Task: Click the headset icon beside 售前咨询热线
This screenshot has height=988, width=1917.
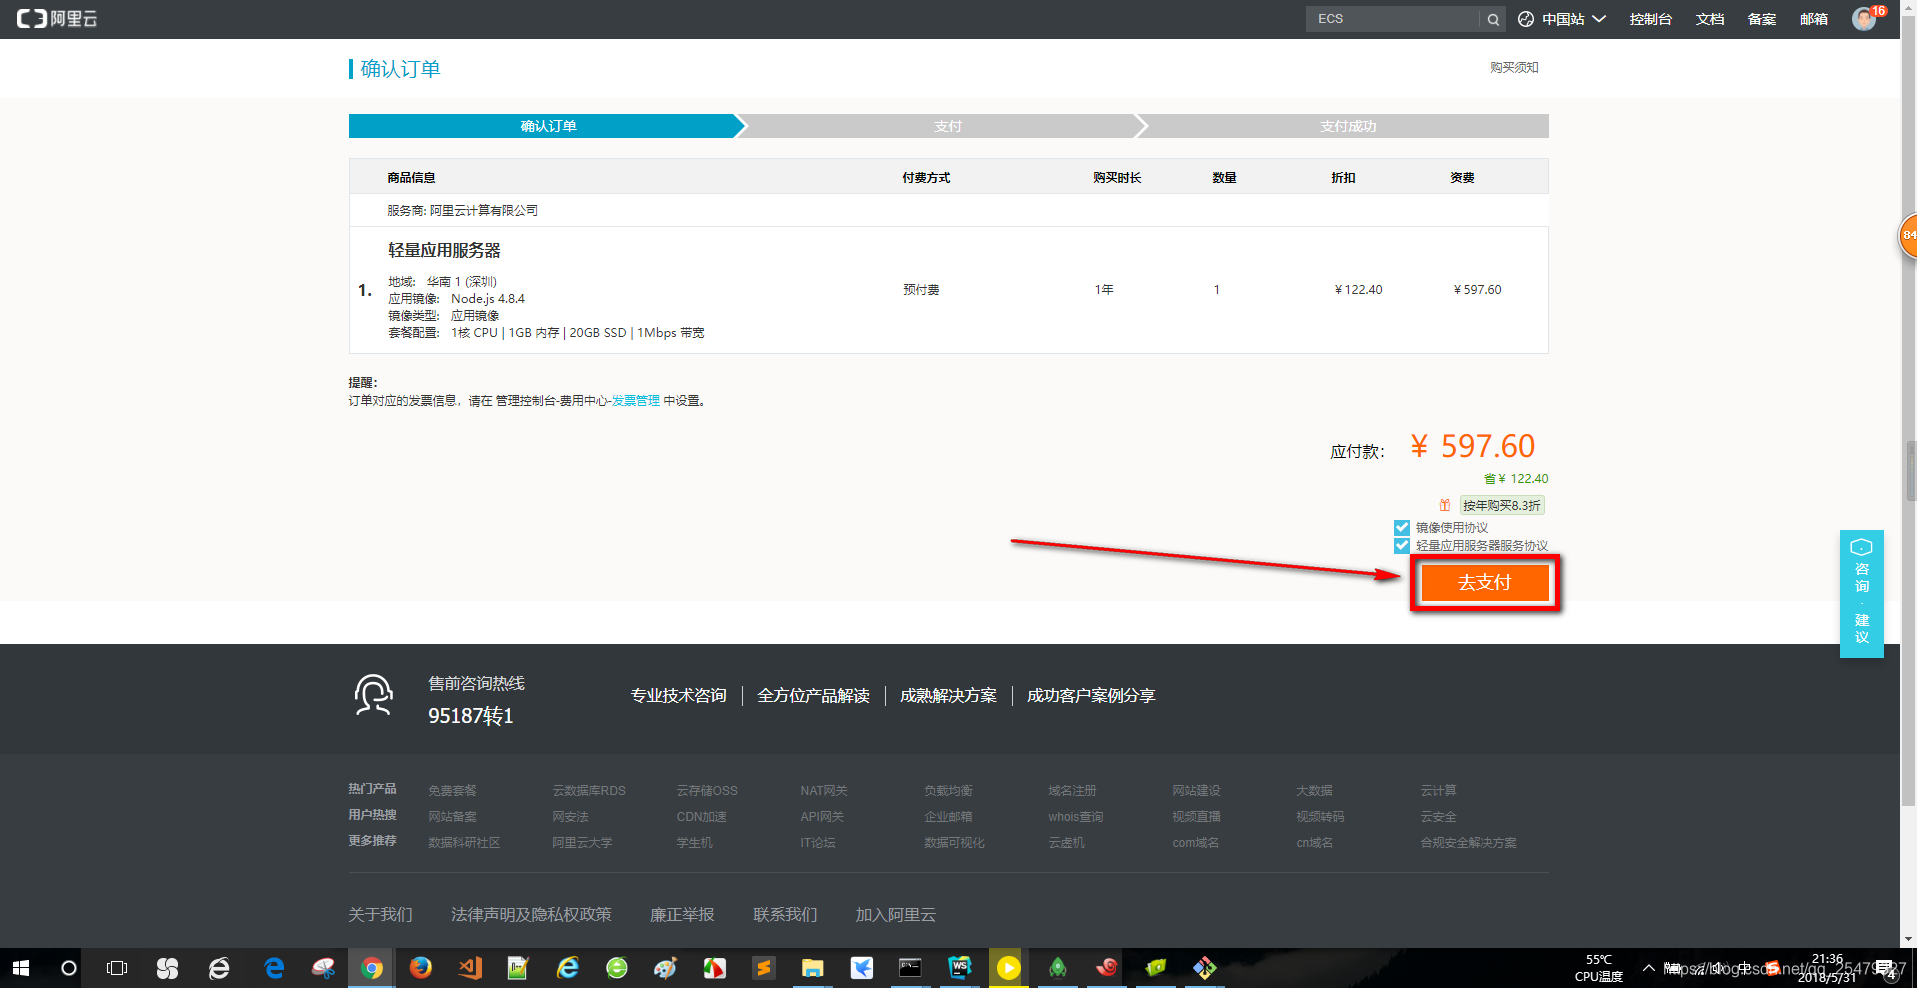Action: pyautogui.click(x=373, y=695)
